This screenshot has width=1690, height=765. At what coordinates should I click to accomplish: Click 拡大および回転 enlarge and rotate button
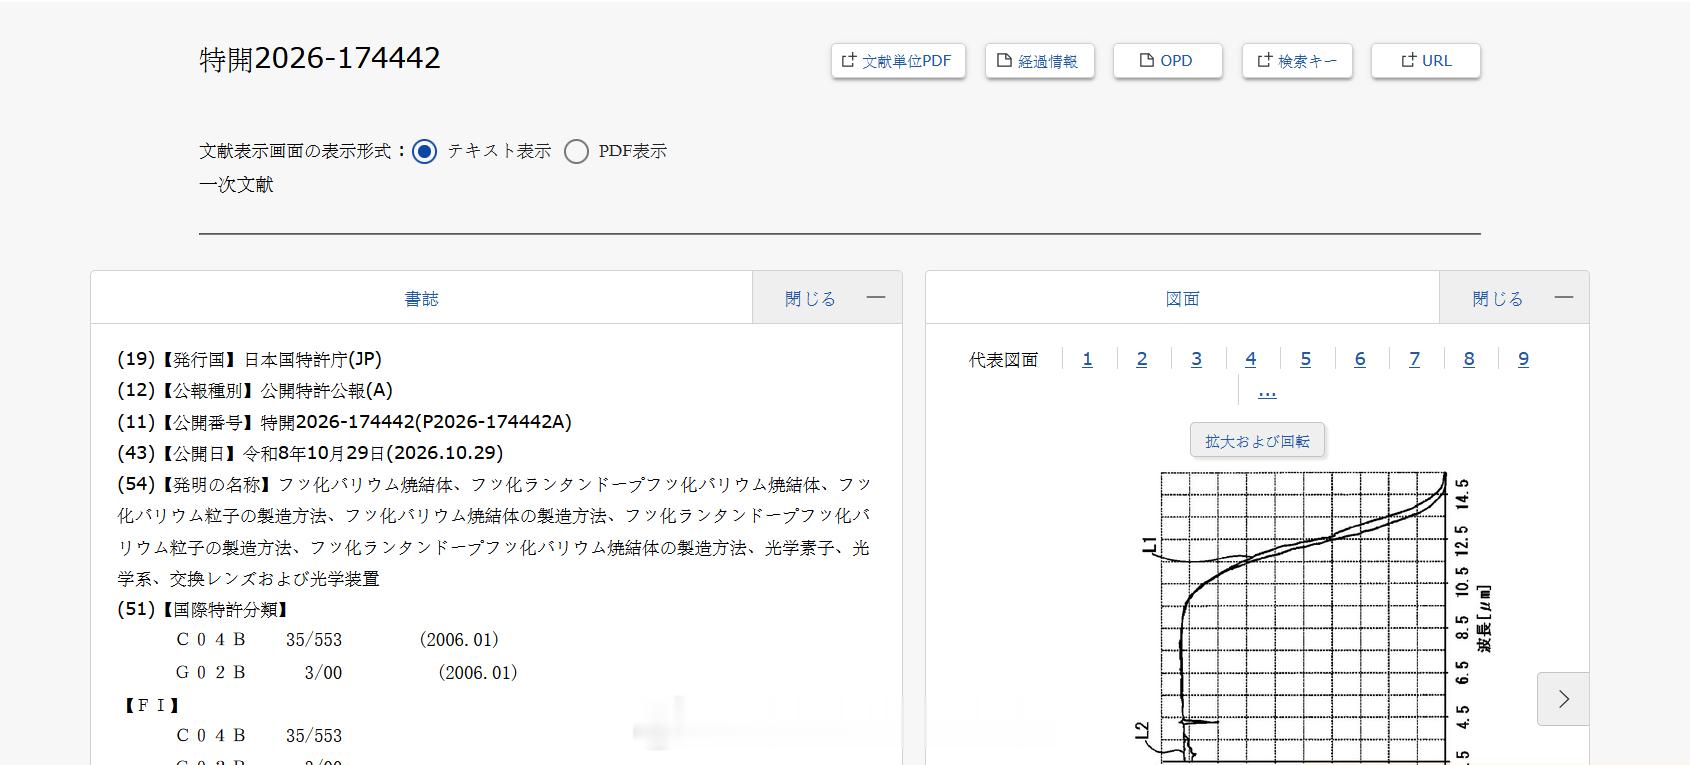(1257, 441)
